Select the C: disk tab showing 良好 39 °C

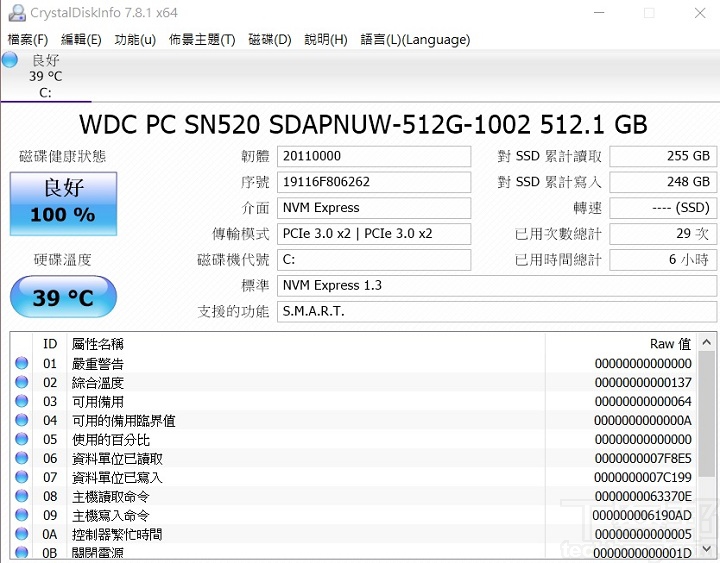point(46,76)
